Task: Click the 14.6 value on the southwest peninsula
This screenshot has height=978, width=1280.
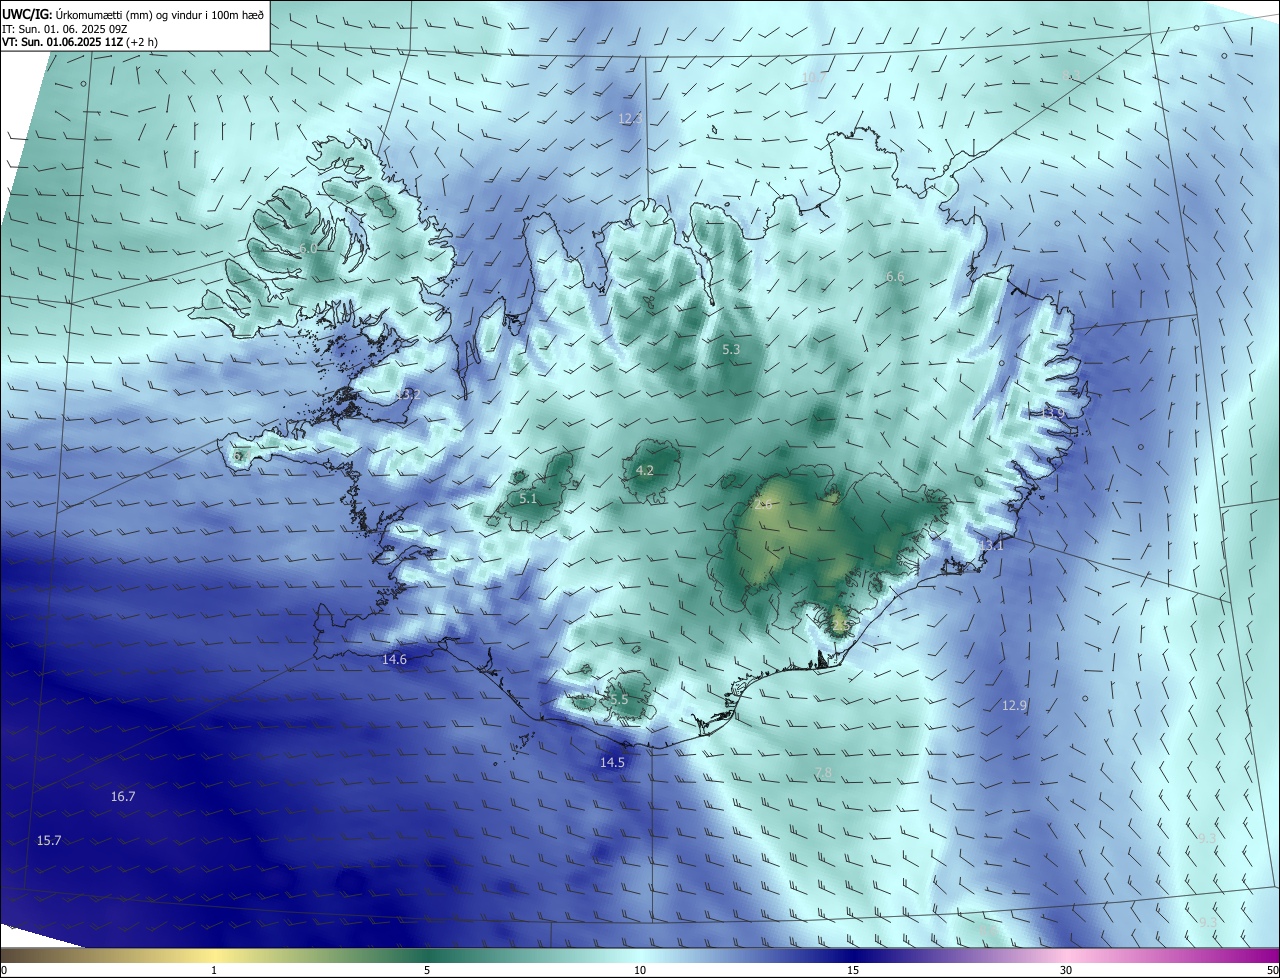Action: [394, 660]
